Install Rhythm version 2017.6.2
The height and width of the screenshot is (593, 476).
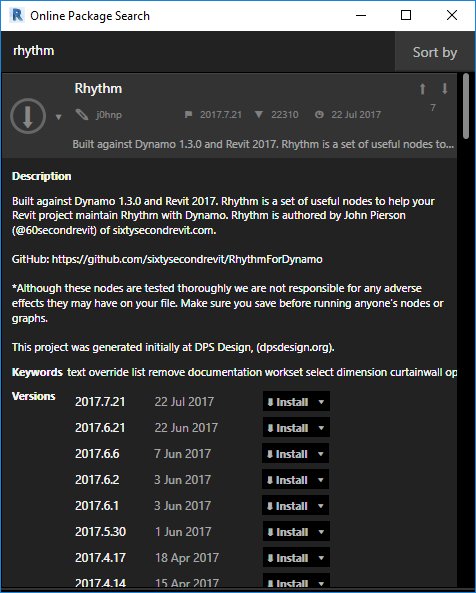pos(287,480)
